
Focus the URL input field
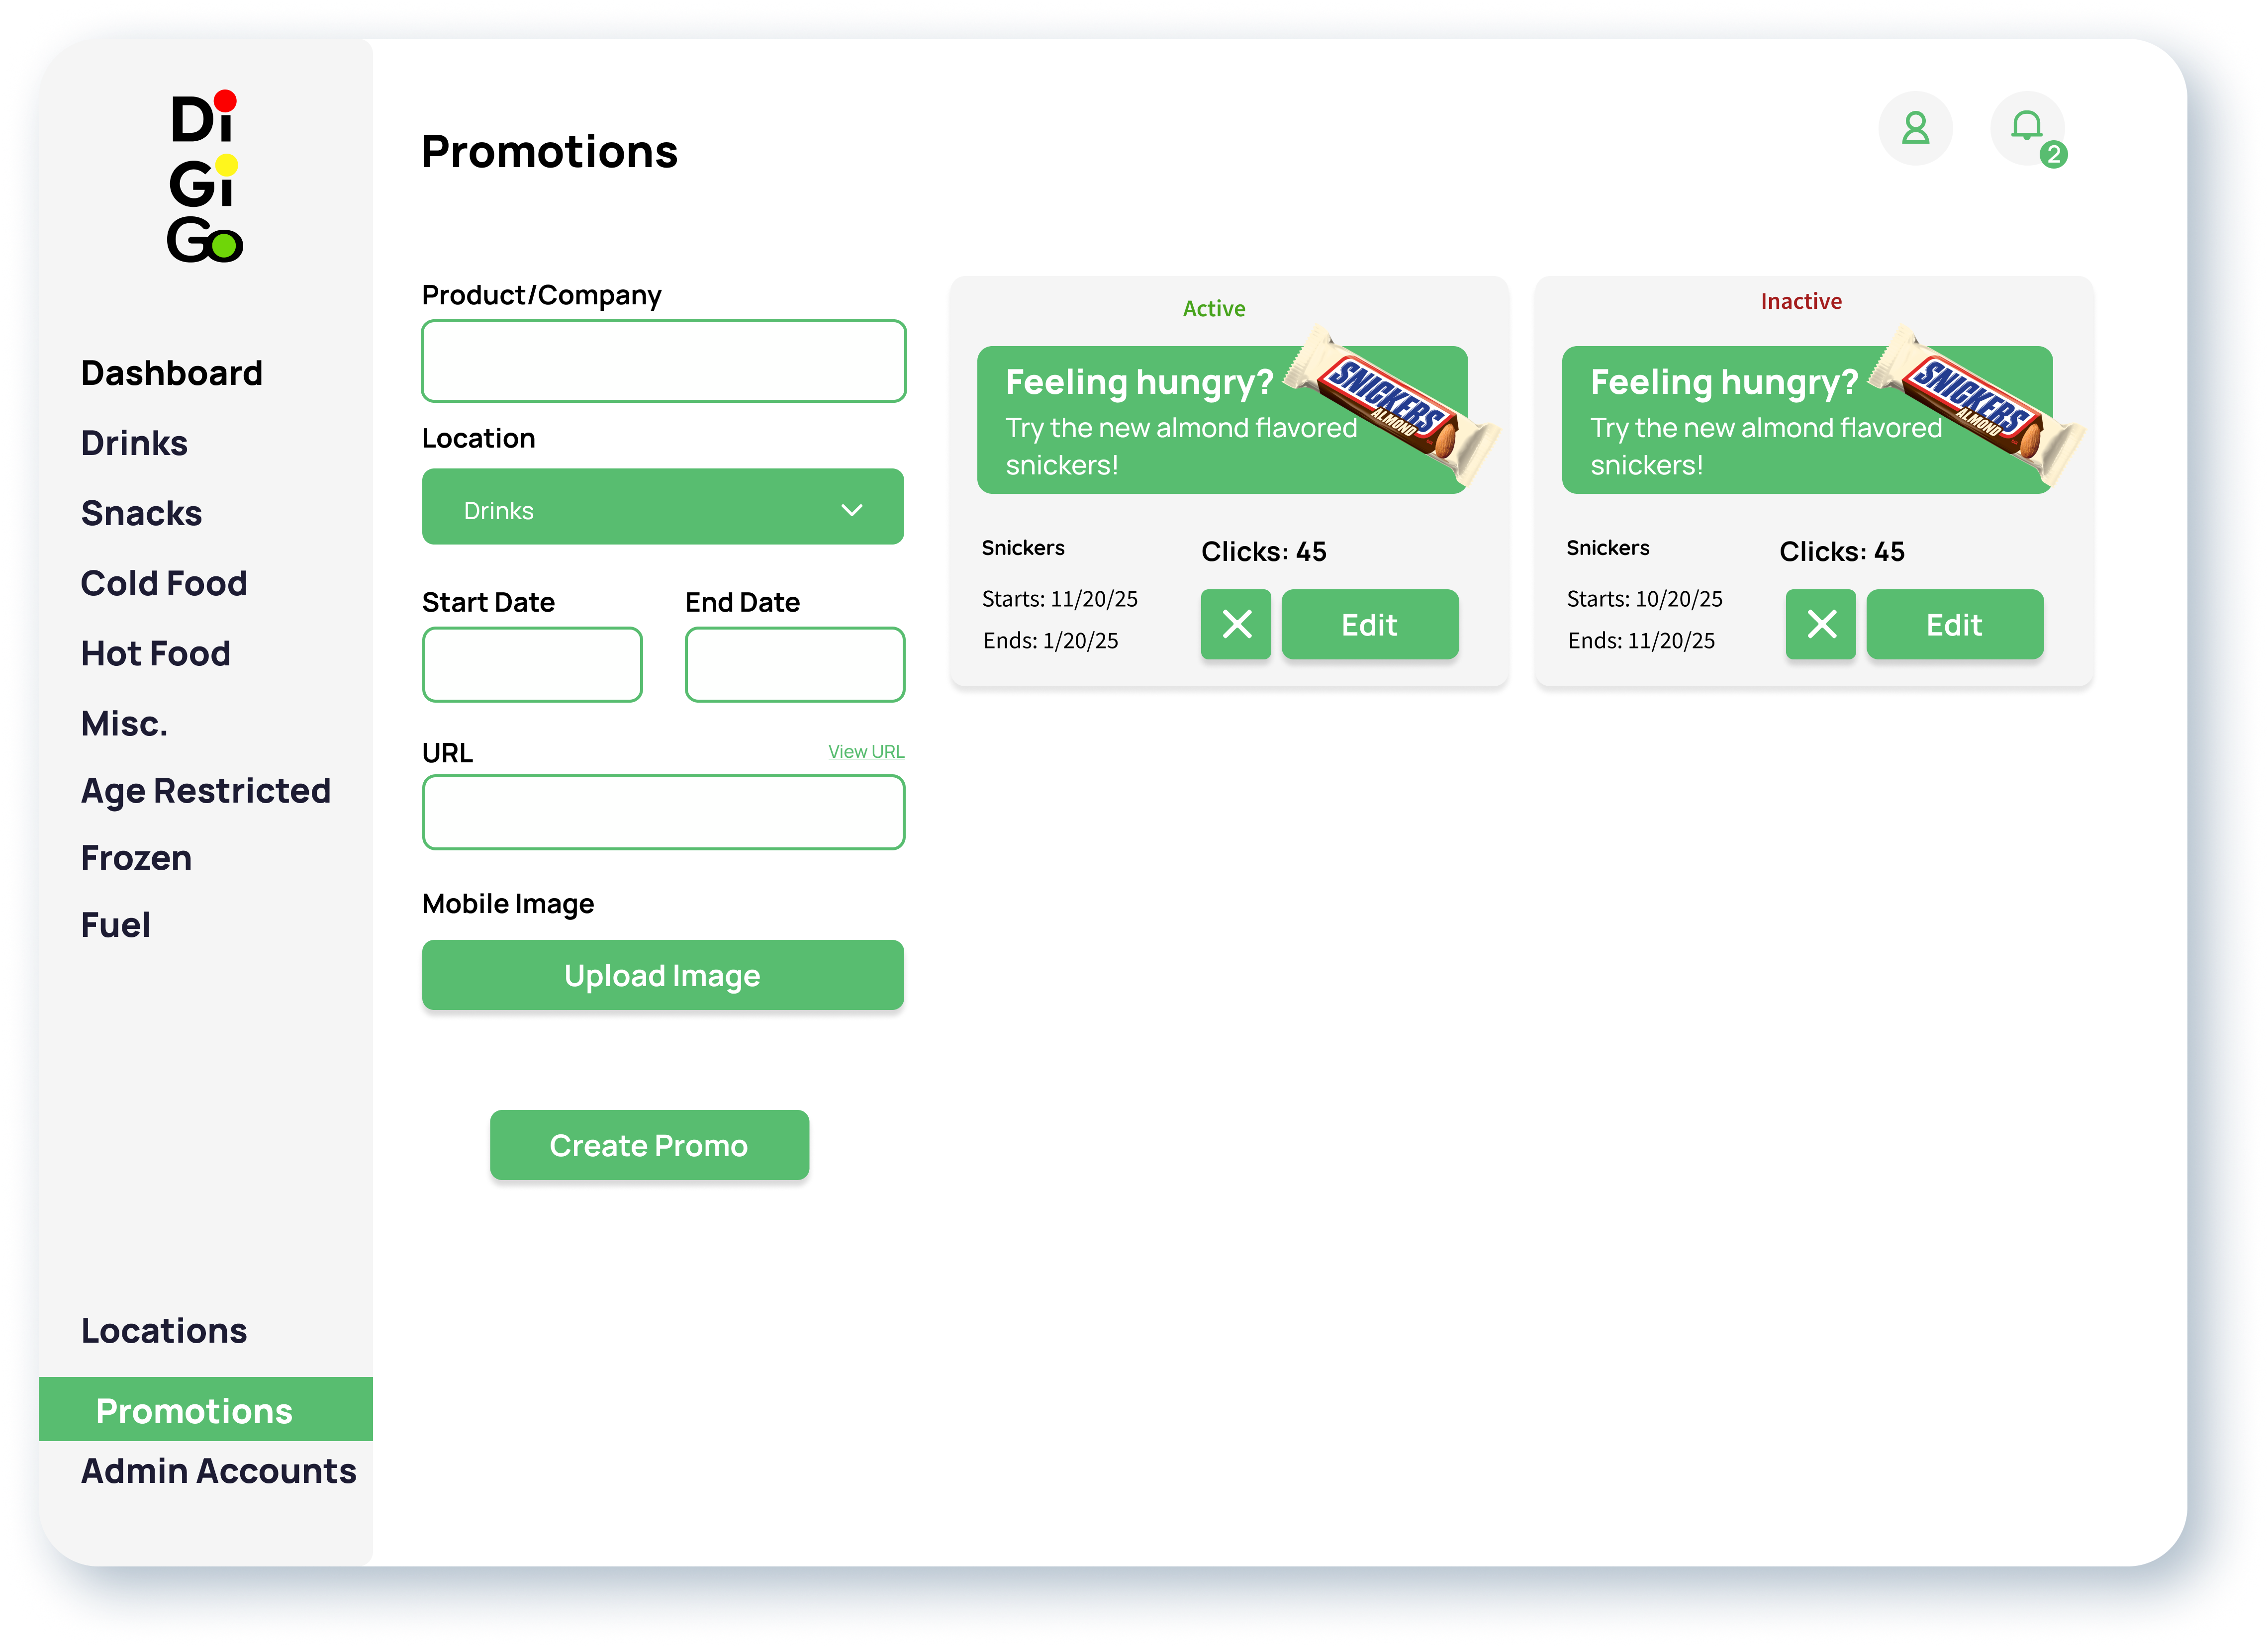[x=664, y=812]
